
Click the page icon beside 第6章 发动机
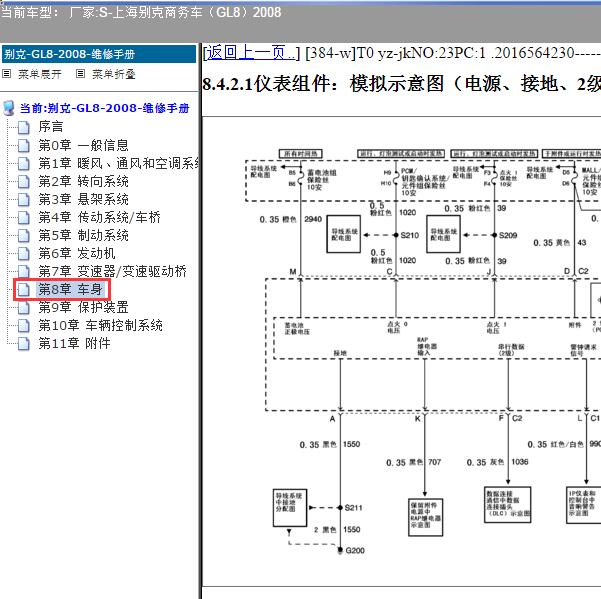24,254
